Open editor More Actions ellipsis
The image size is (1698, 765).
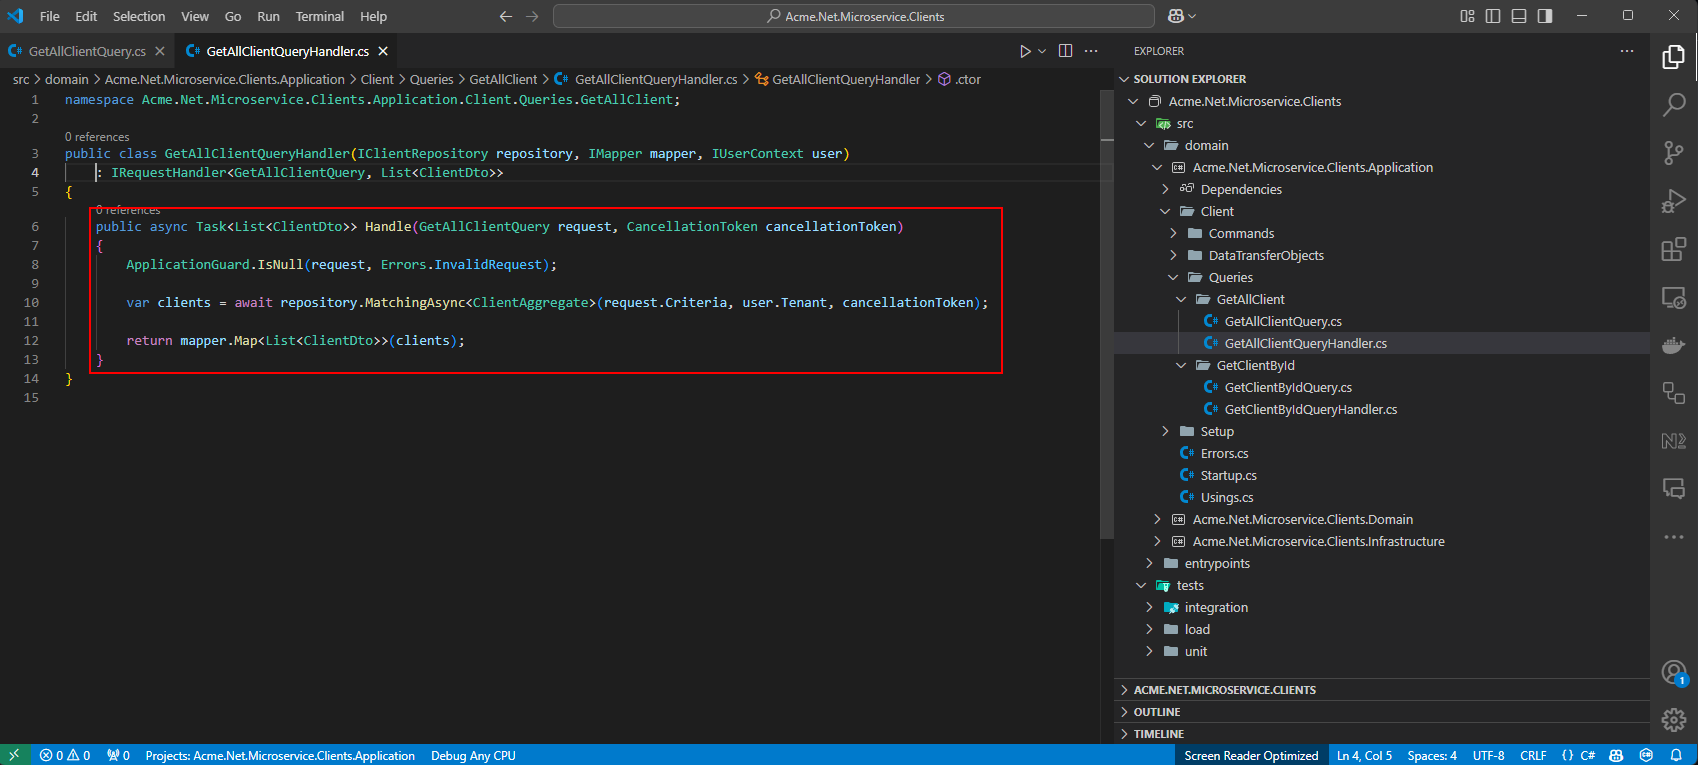[1091, 51]
